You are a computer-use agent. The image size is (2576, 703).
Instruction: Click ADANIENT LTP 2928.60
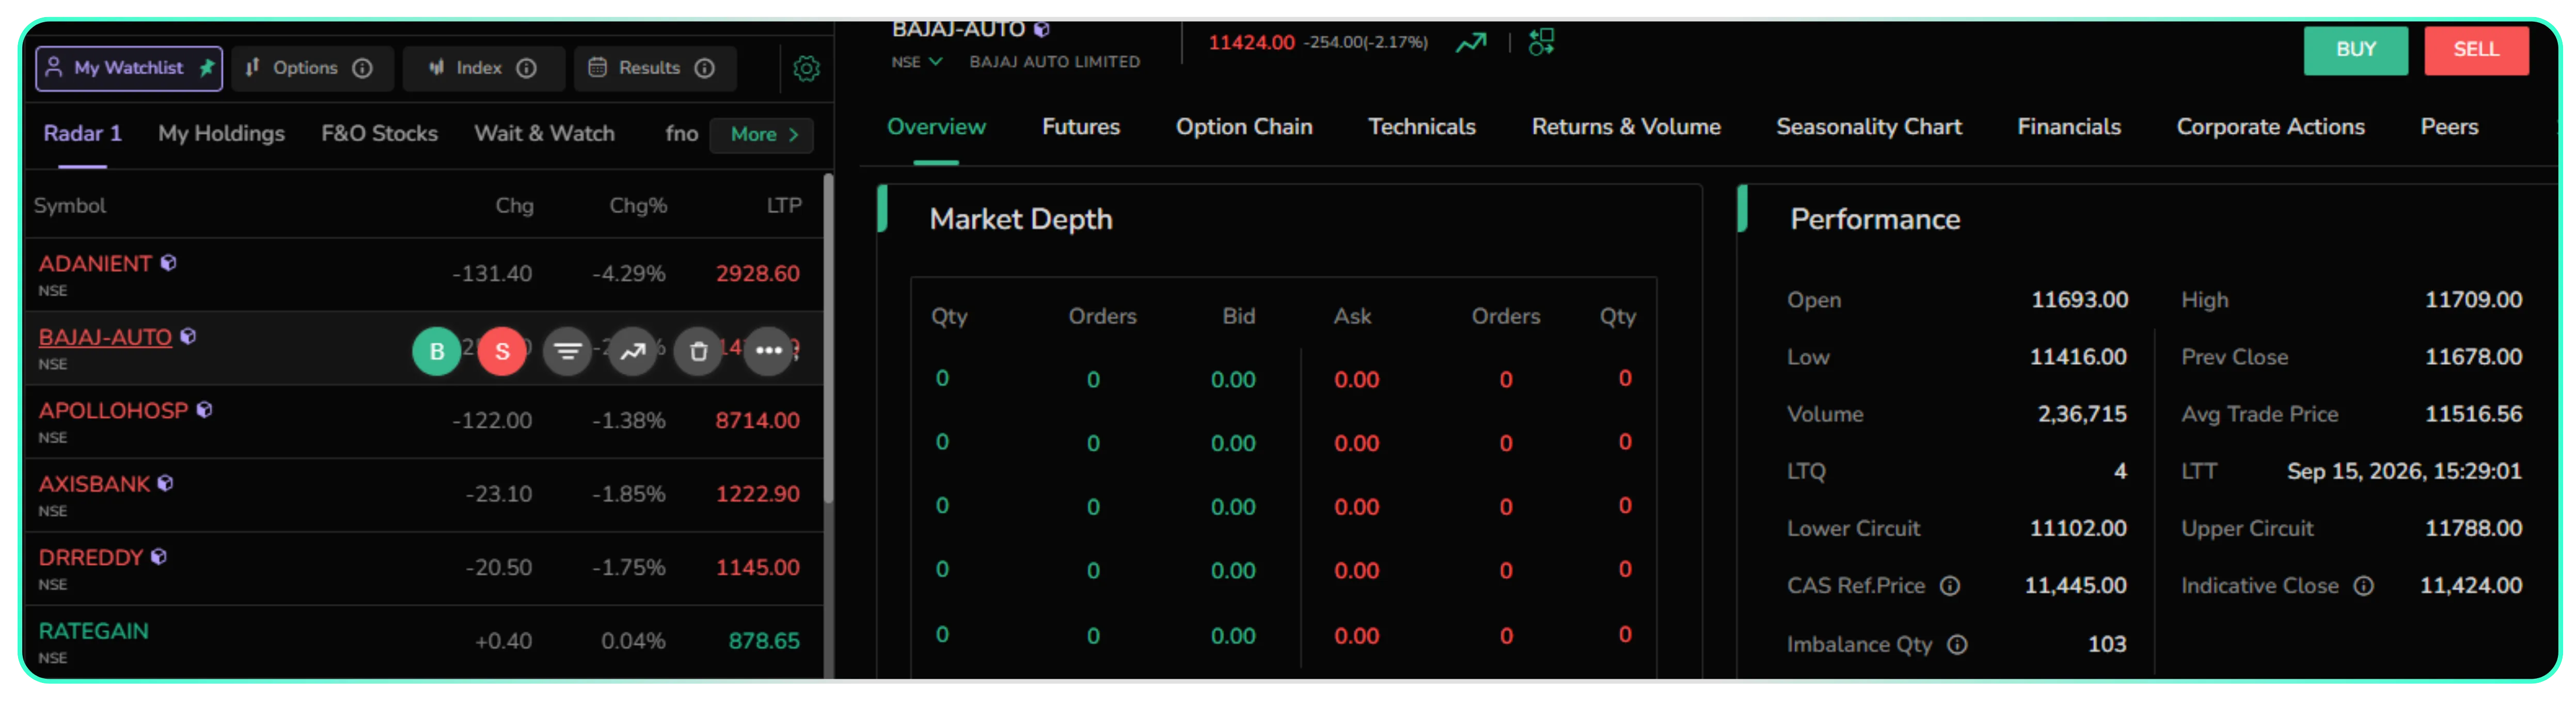[x=757, y=274]
